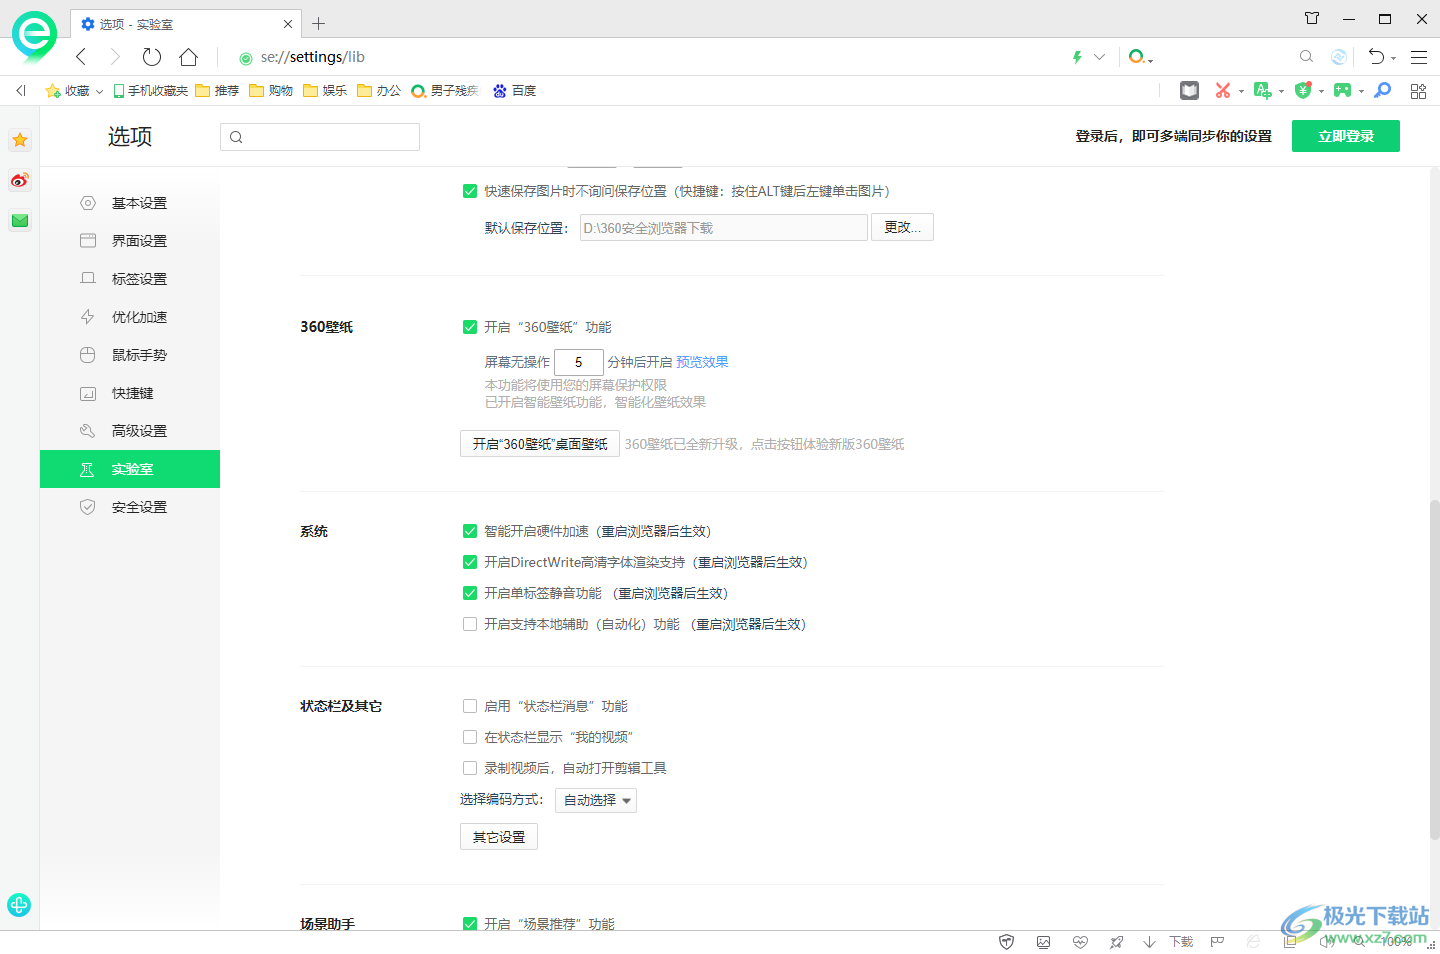Image resolution: width=1440 pixels, height=954 pixels.
Task: Open the 预览效果 link
Action: click(702, 362)
